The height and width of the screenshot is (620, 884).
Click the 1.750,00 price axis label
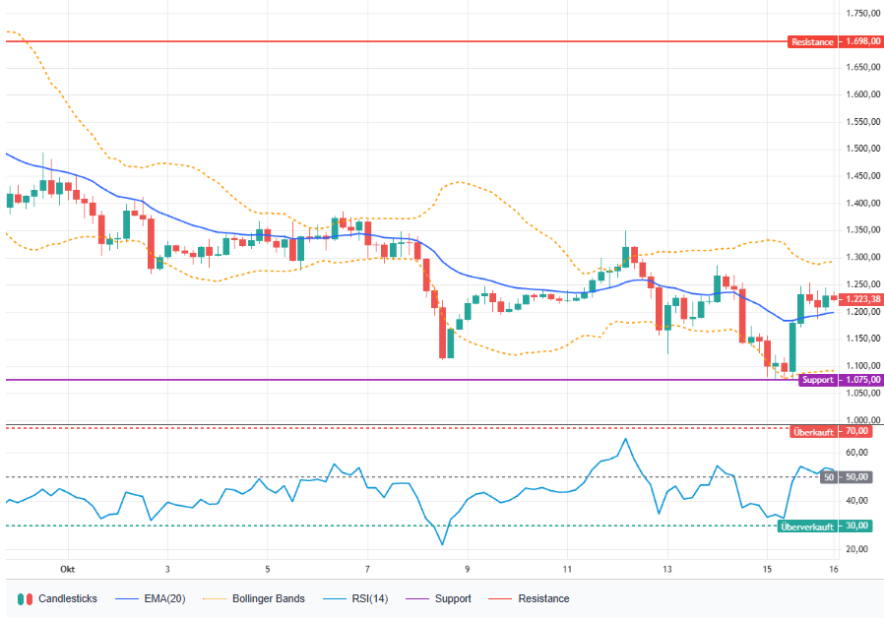tap(863, 14)
